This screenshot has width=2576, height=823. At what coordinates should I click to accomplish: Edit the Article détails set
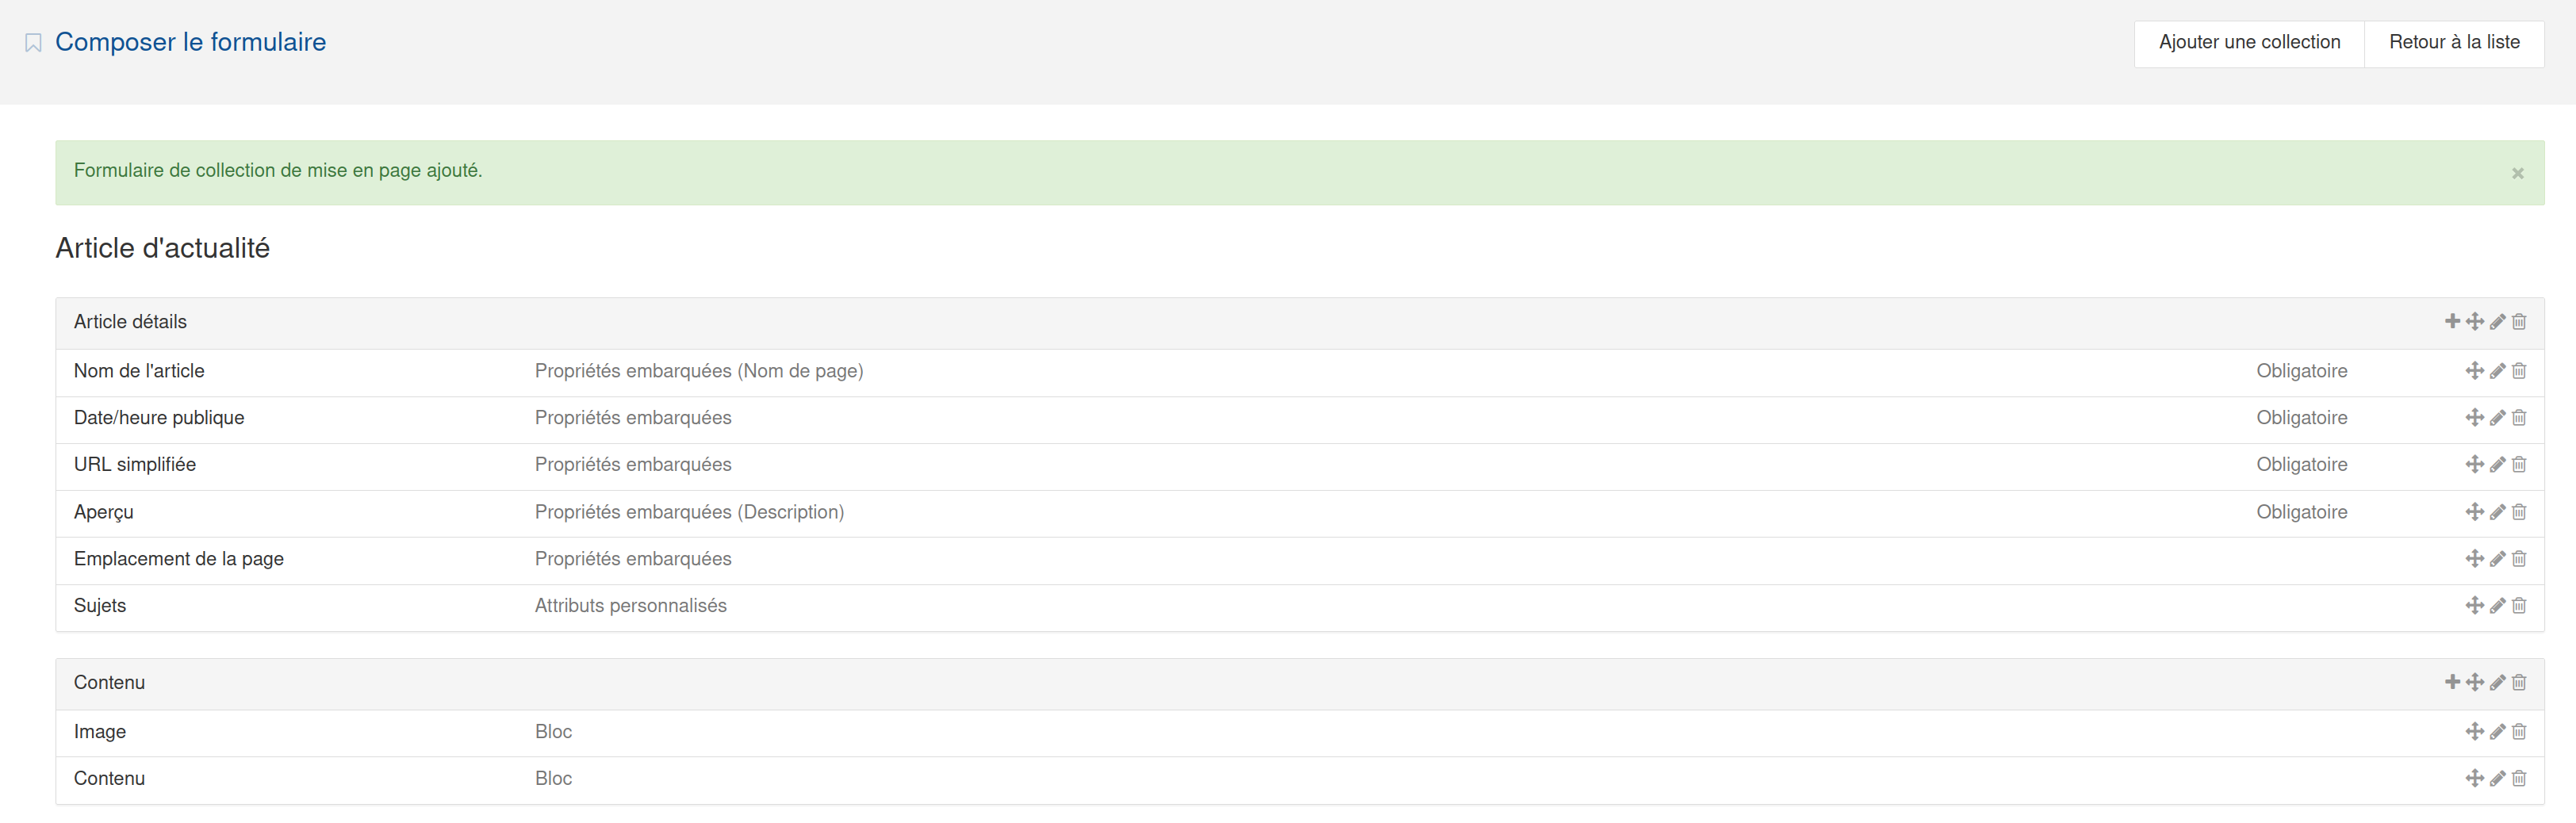pyautogui.click(x=2497, y=321)
